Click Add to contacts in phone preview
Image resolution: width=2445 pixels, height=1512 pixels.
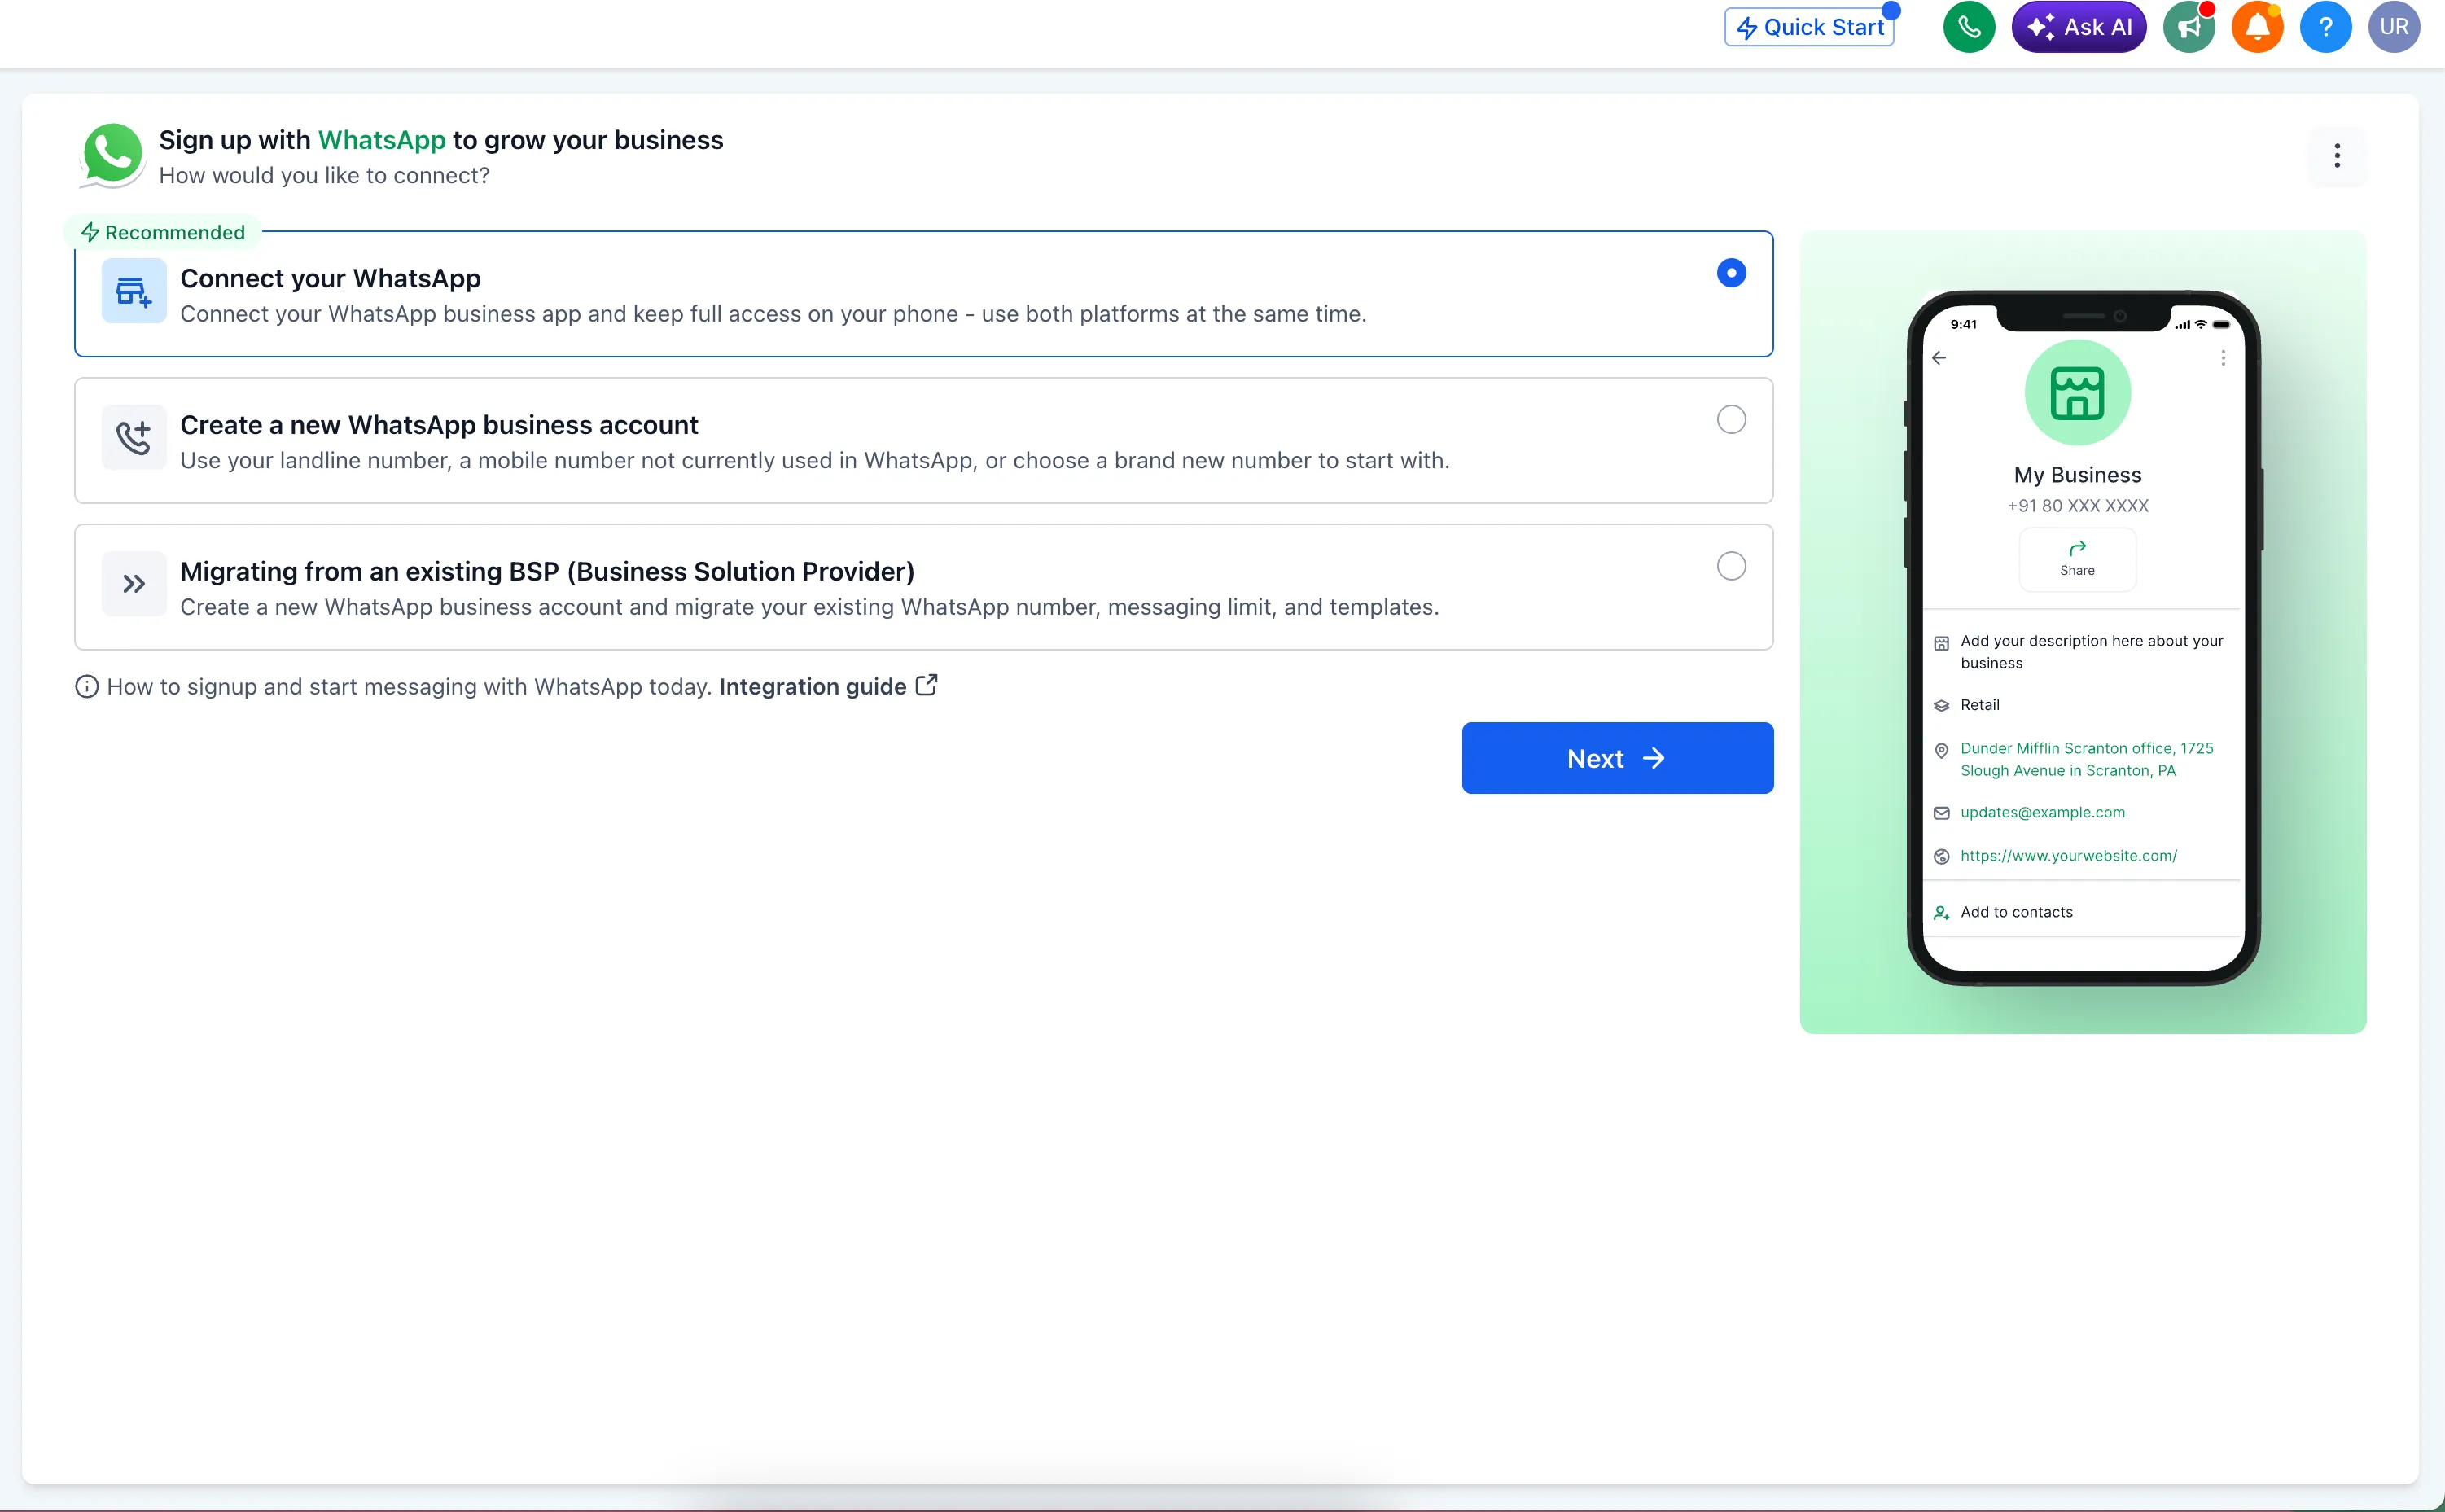[2016, 912]
